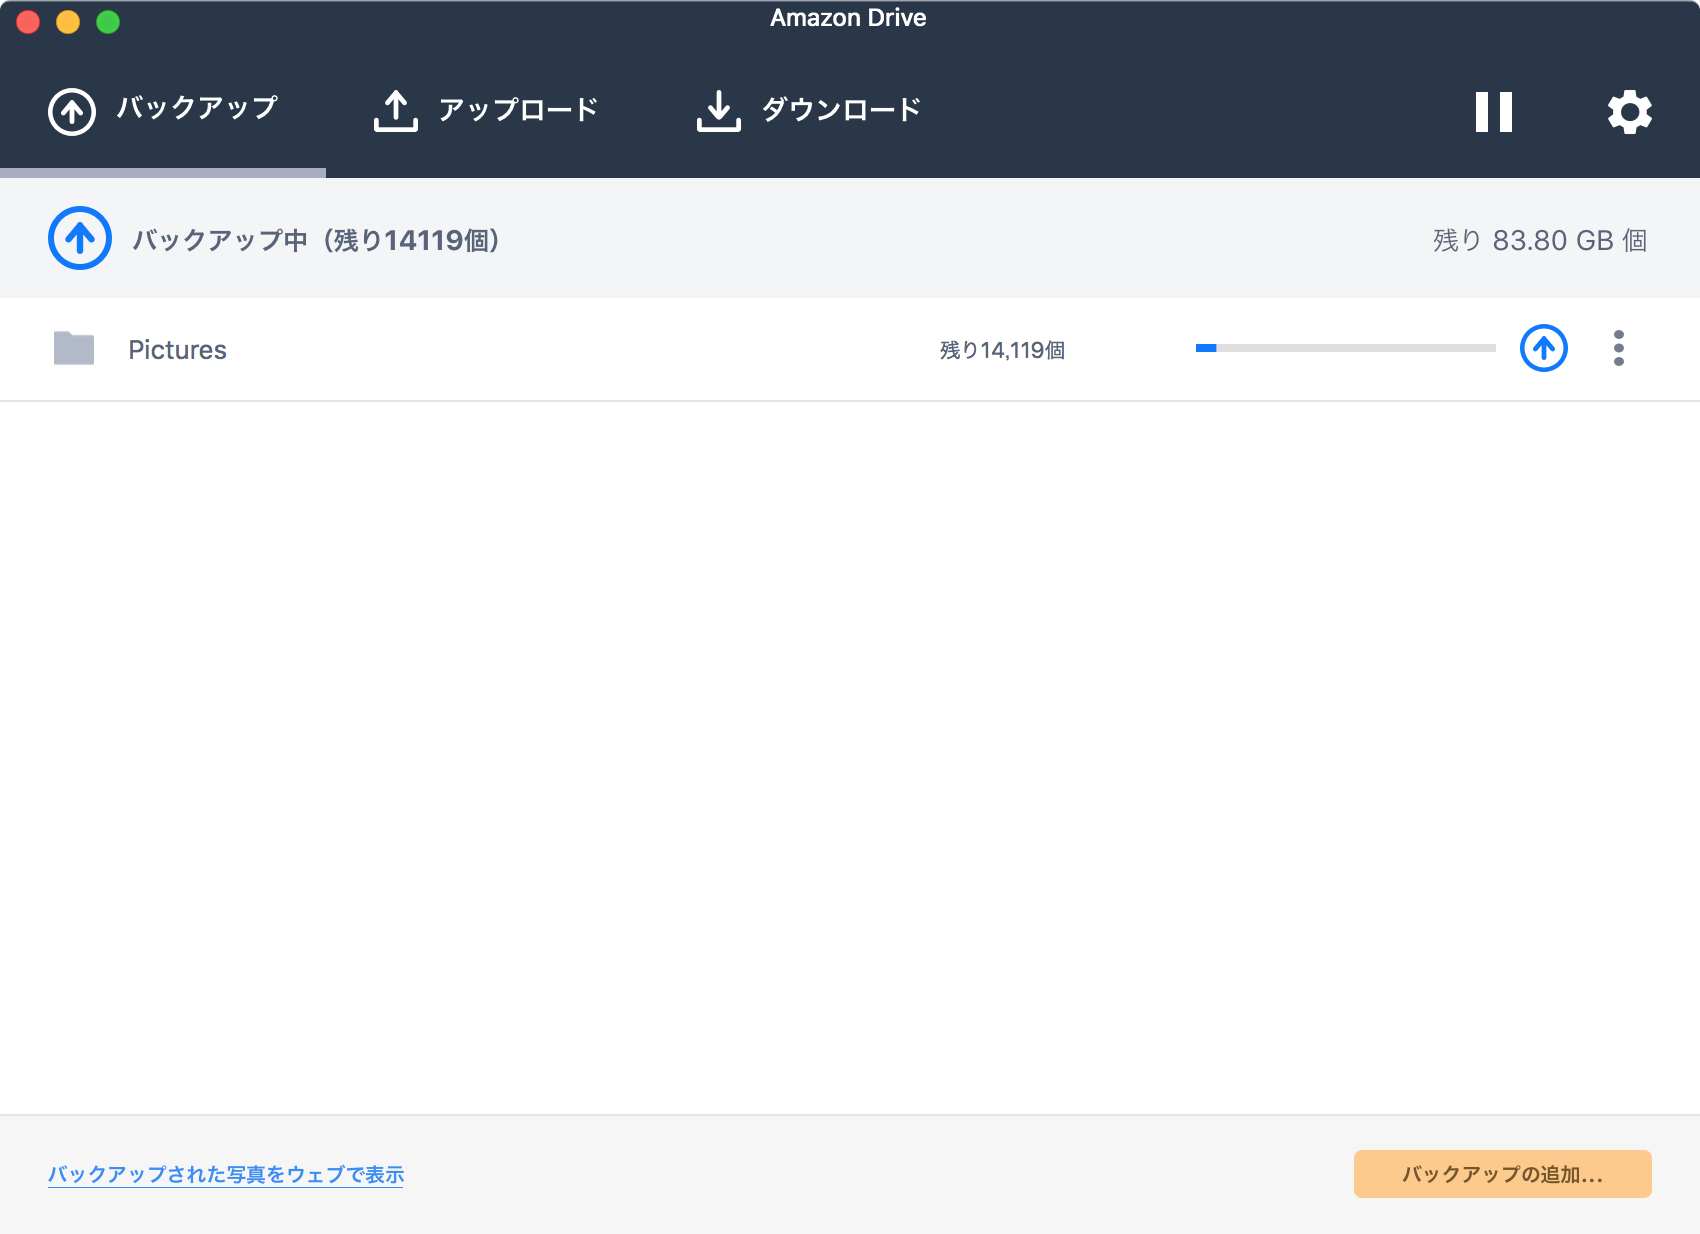Image resolution: width=1700 pixels, height=1234 pixels.
Task: Close the Amazon Drive window
Action: (x=28, y=22)
